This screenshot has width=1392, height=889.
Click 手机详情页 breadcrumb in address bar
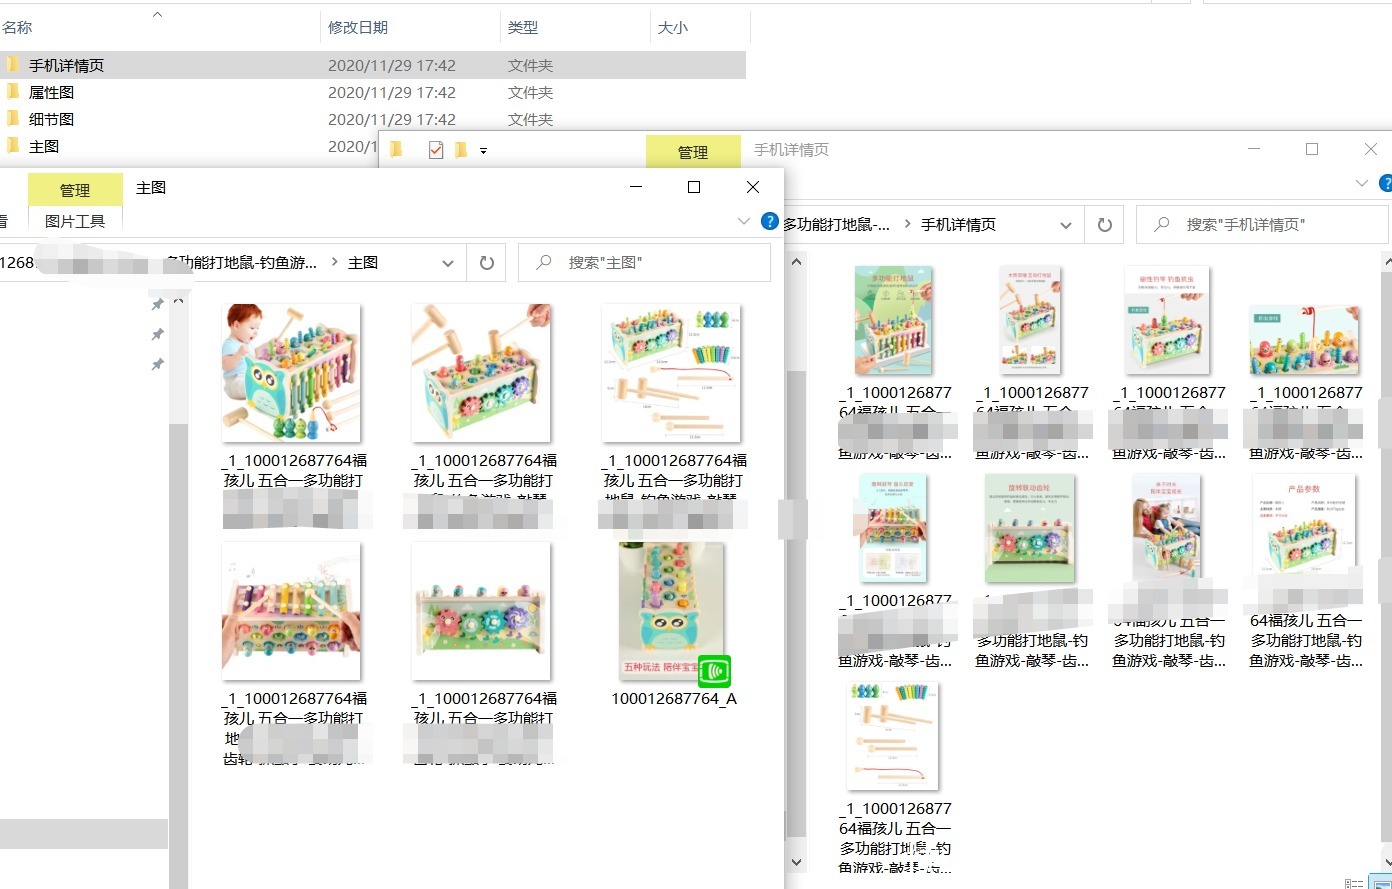[x=958, y=225]
